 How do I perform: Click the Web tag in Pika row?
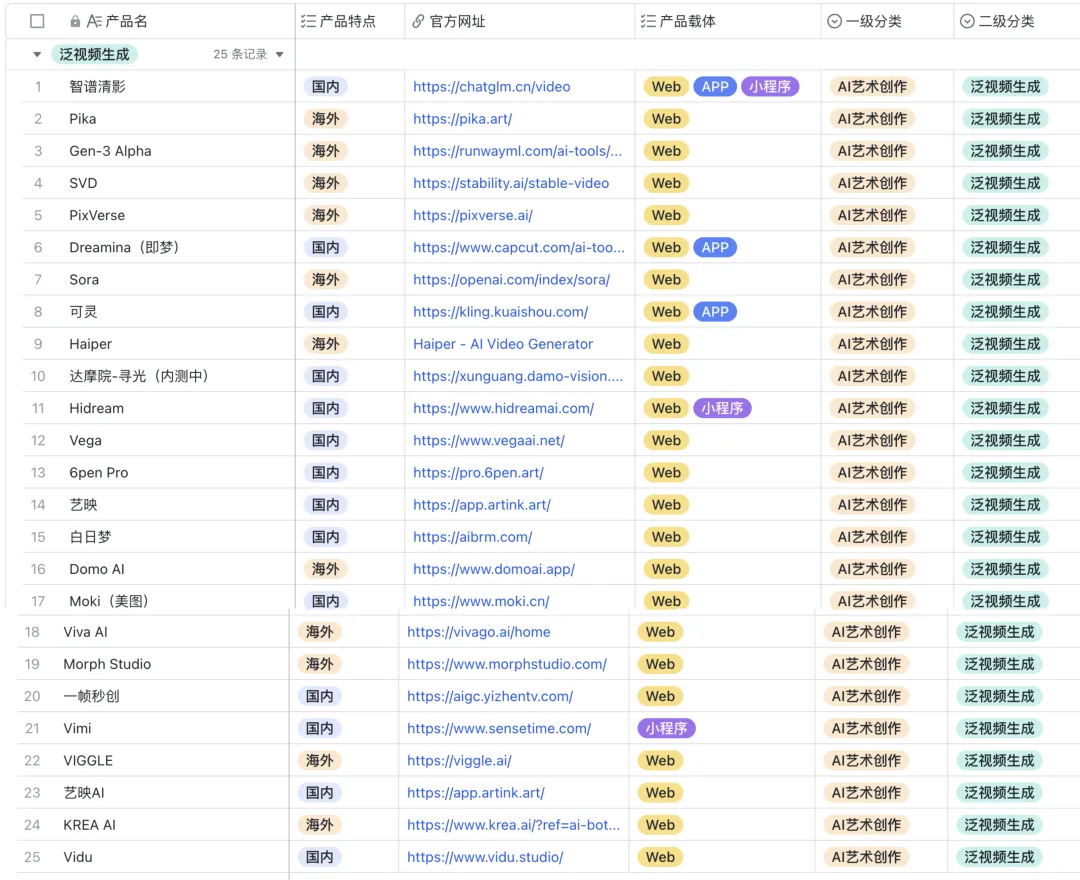666,119
